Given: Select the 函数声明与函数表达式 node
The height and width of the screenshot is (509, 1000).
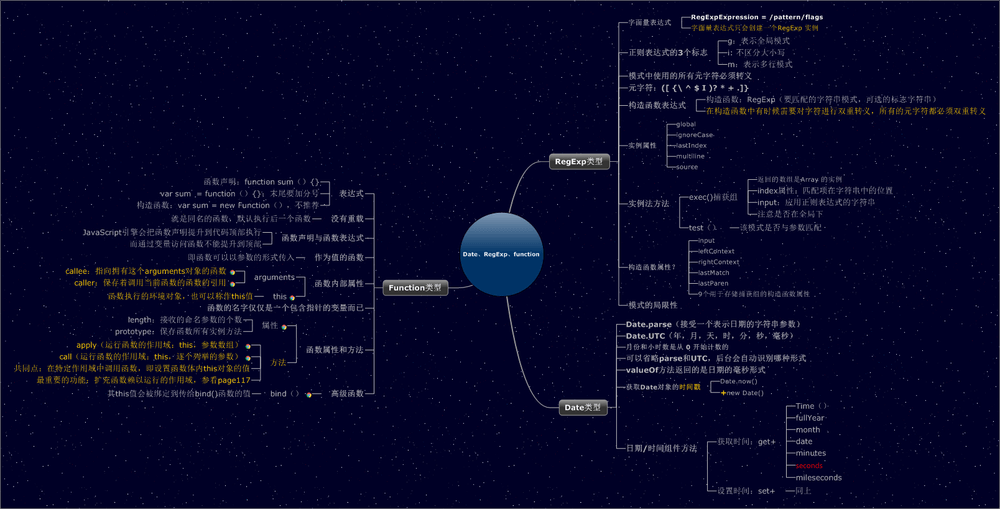Looking at the screenshot, I should tap(323, 238).
